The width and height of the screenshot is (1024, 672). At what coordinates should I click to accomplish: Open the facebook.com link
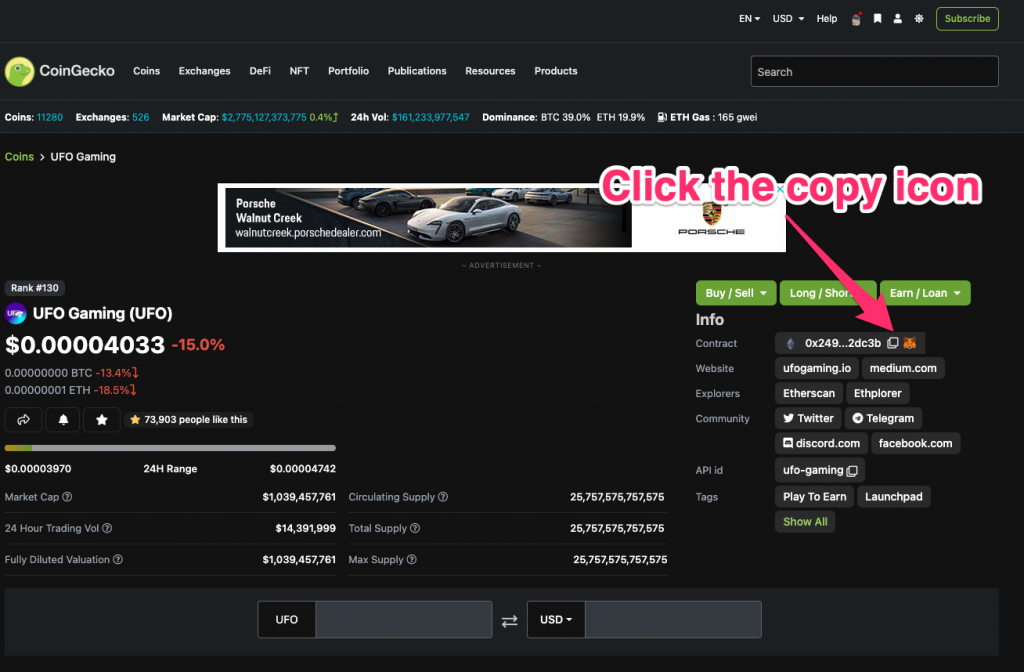click(915, 443)
